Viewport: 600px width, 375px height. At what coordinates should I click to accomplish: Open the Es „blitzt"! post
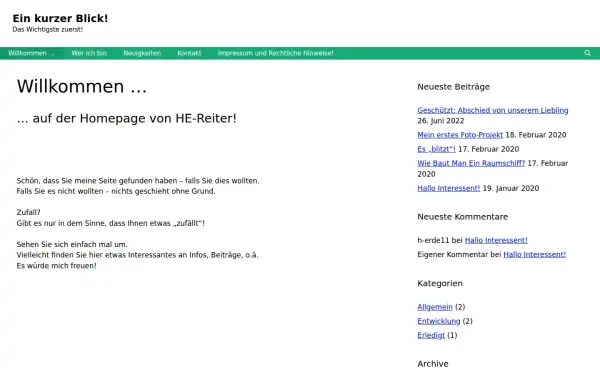coord(436,149)
